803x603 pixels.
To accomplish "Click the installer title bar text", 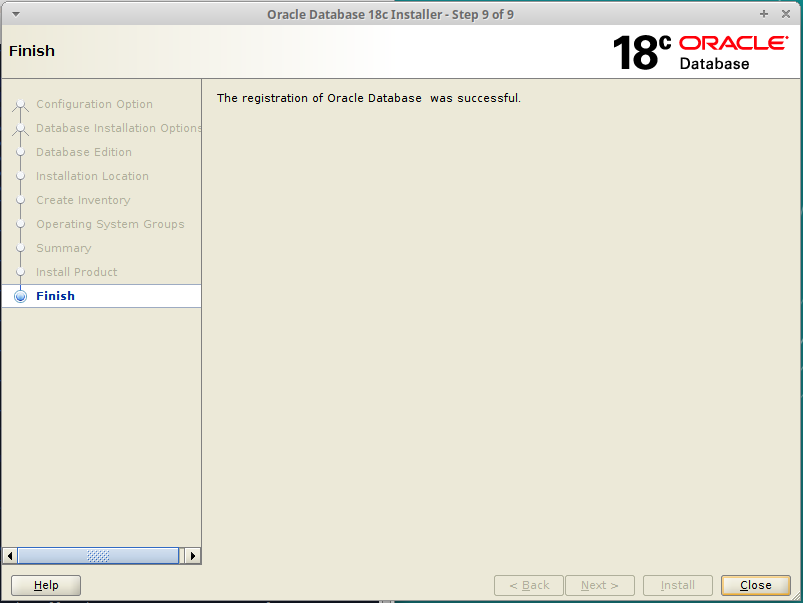I will point(390,14).
